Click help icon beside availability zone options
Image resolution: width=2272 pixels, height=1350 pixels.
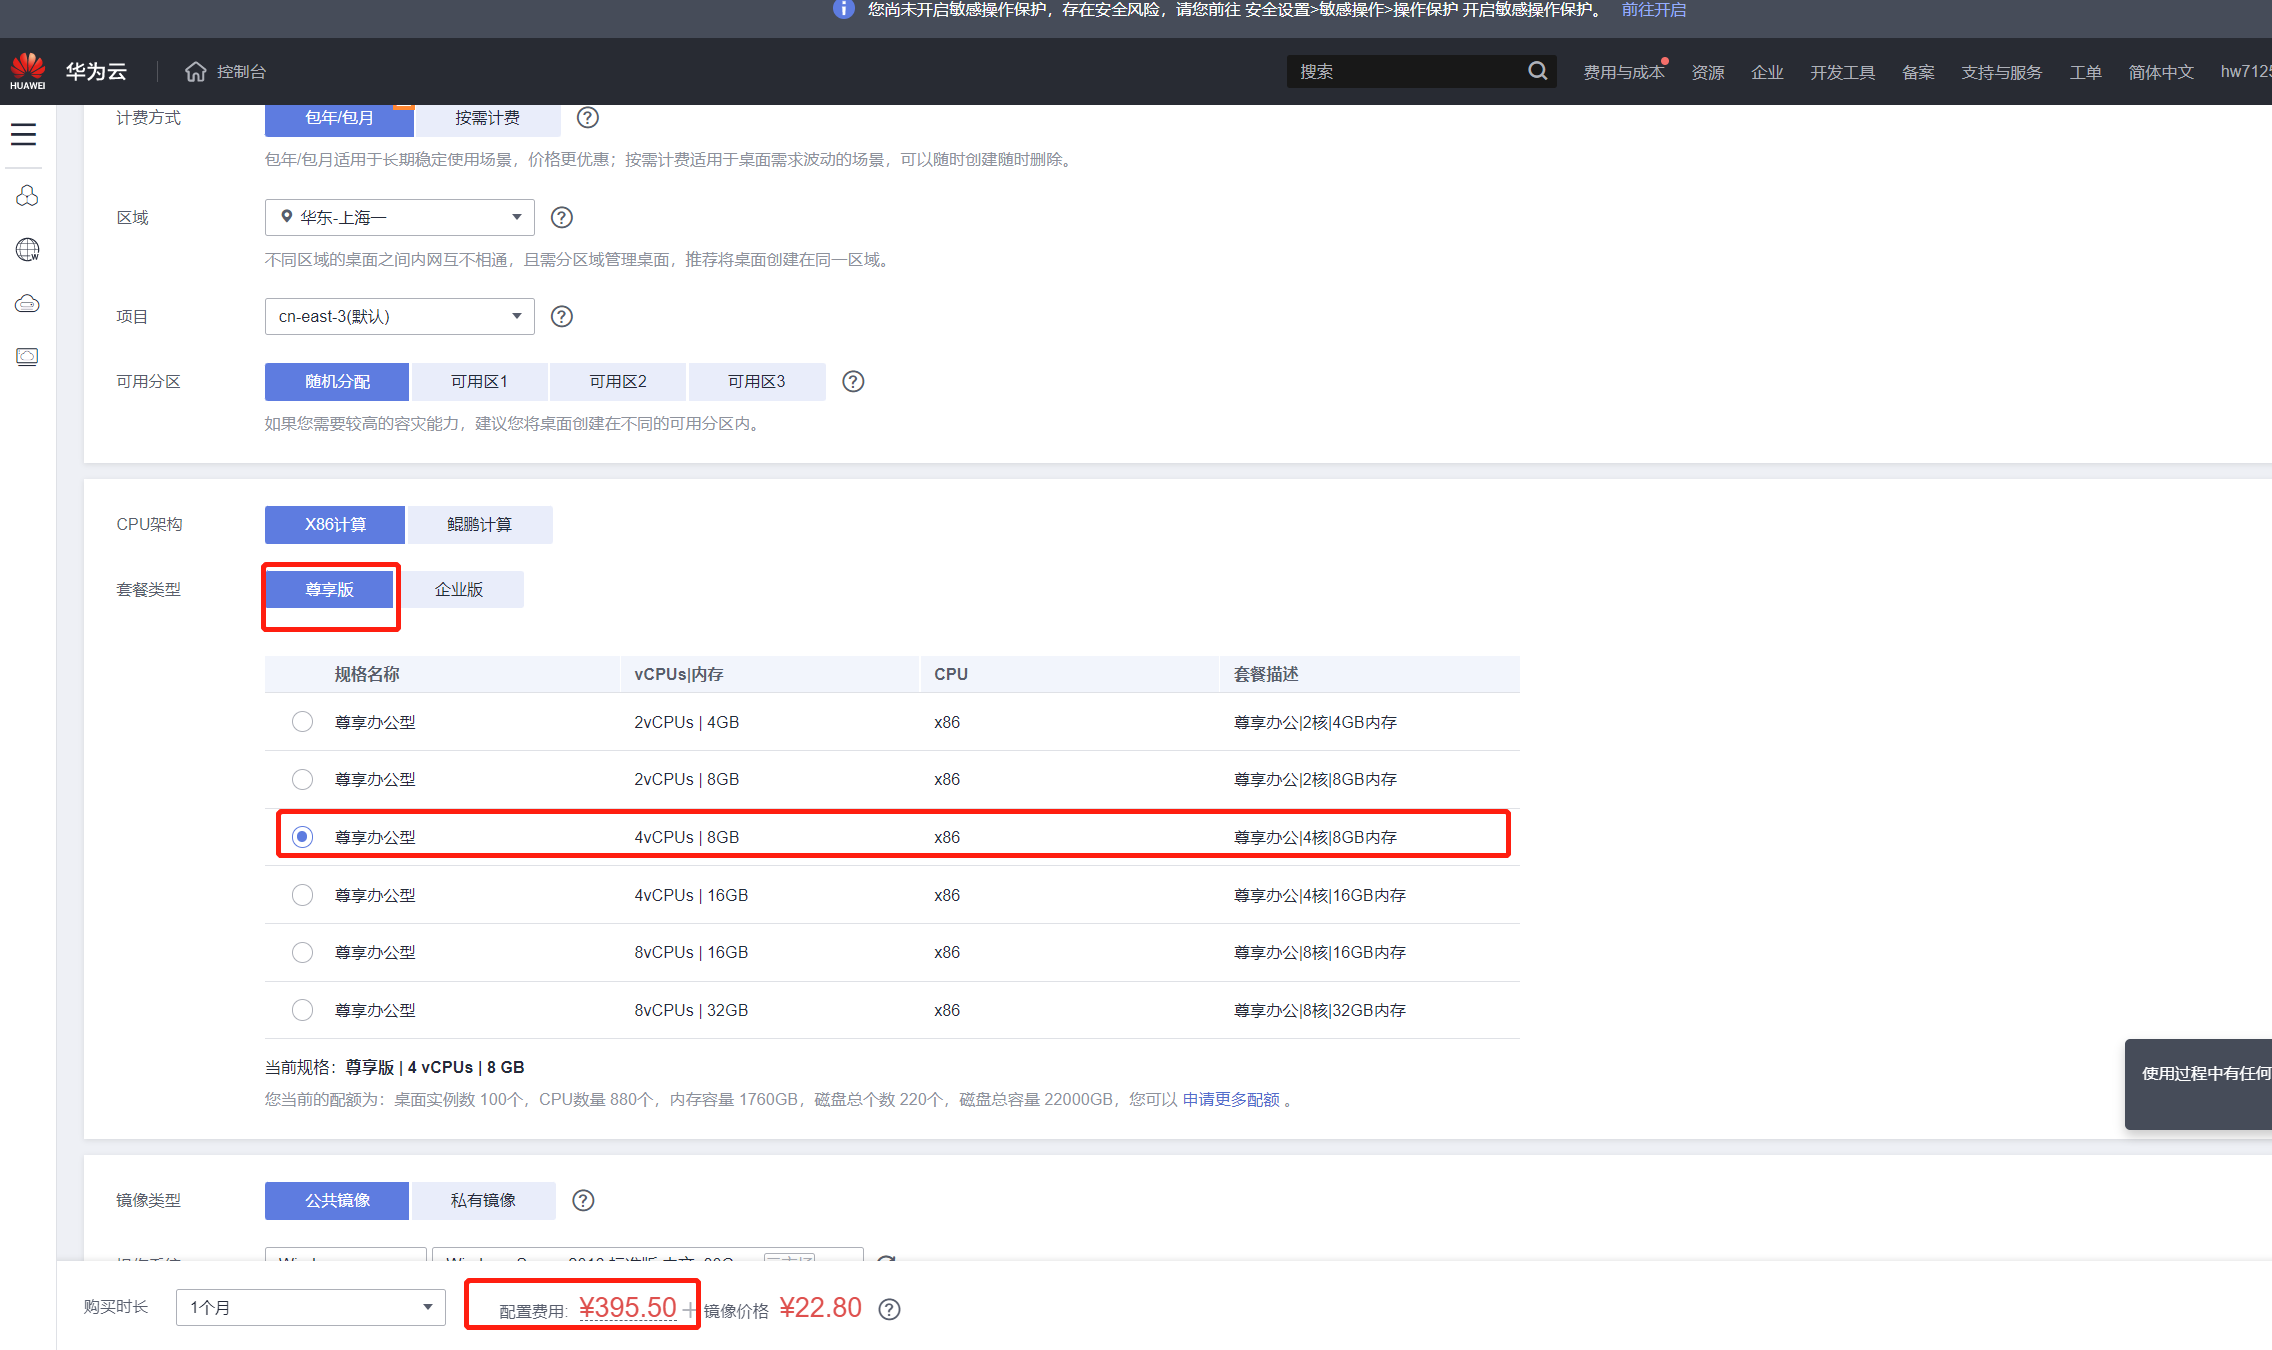click(853, 382)
